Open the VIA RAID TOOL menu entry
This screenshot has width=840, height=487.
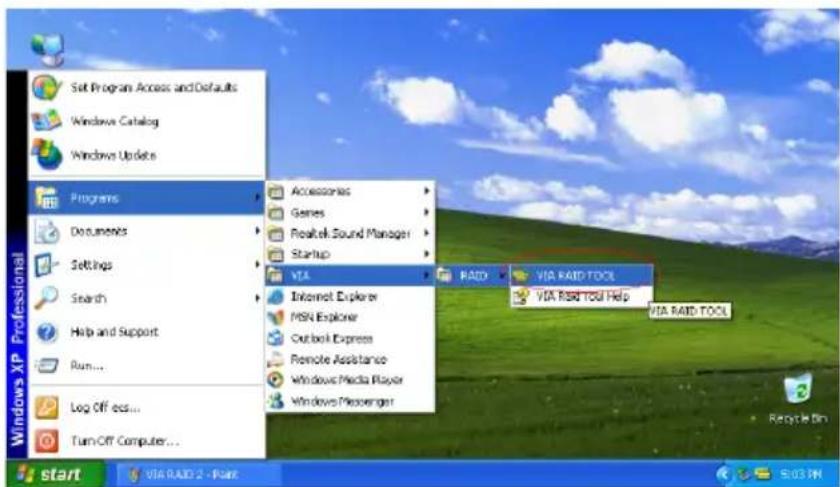pos(582,275)
